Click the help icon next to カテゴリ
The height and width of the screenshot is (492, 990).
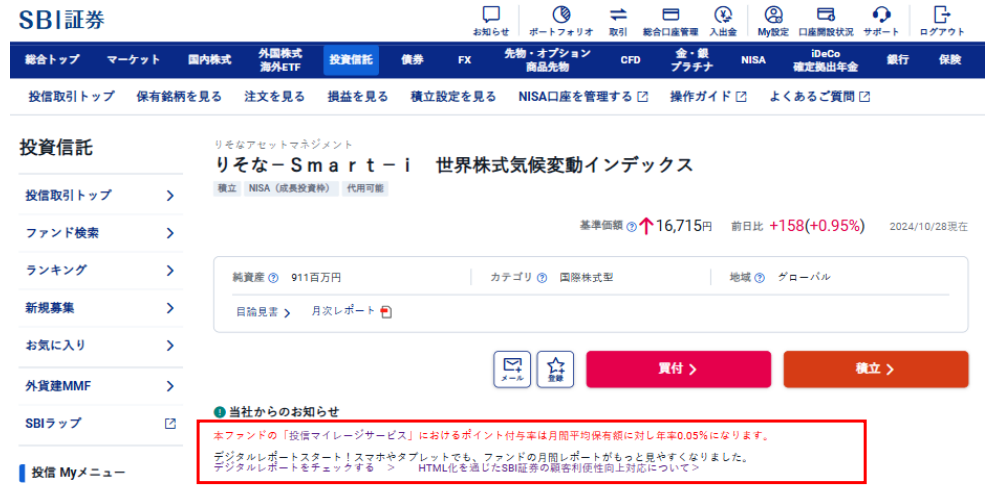pos(542,277)
